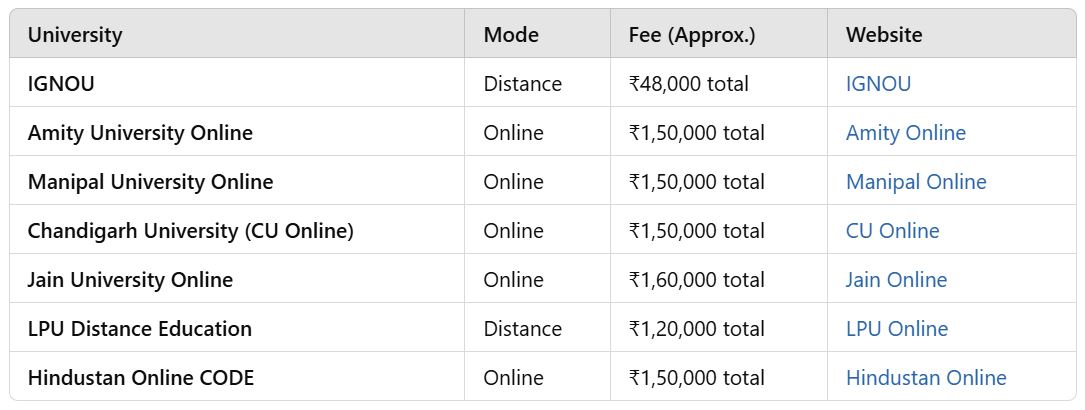Click the ₹48,000 total fee cell
The image size is (1085, 410).
click(x=688, y=84)
